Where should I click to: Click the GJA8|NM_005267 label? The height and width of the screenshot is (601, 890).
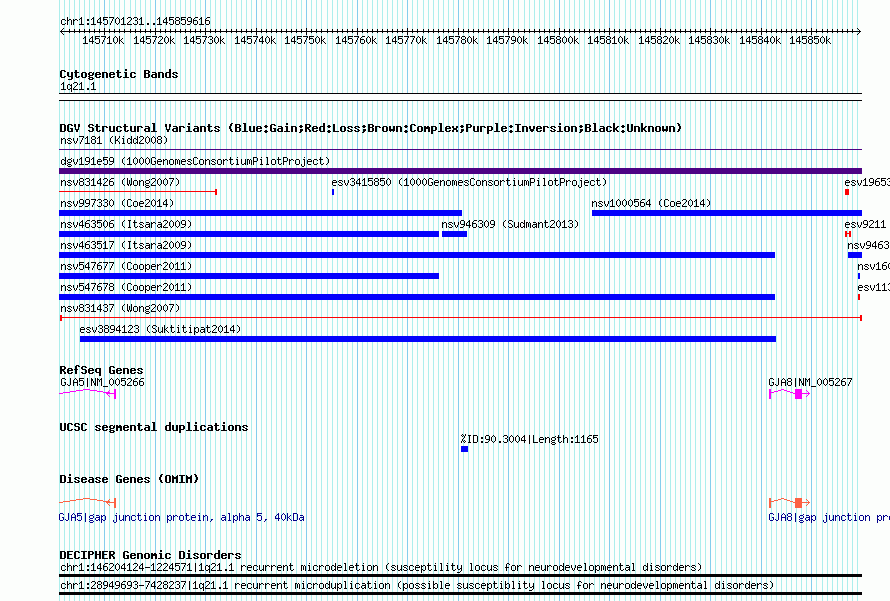810,382
